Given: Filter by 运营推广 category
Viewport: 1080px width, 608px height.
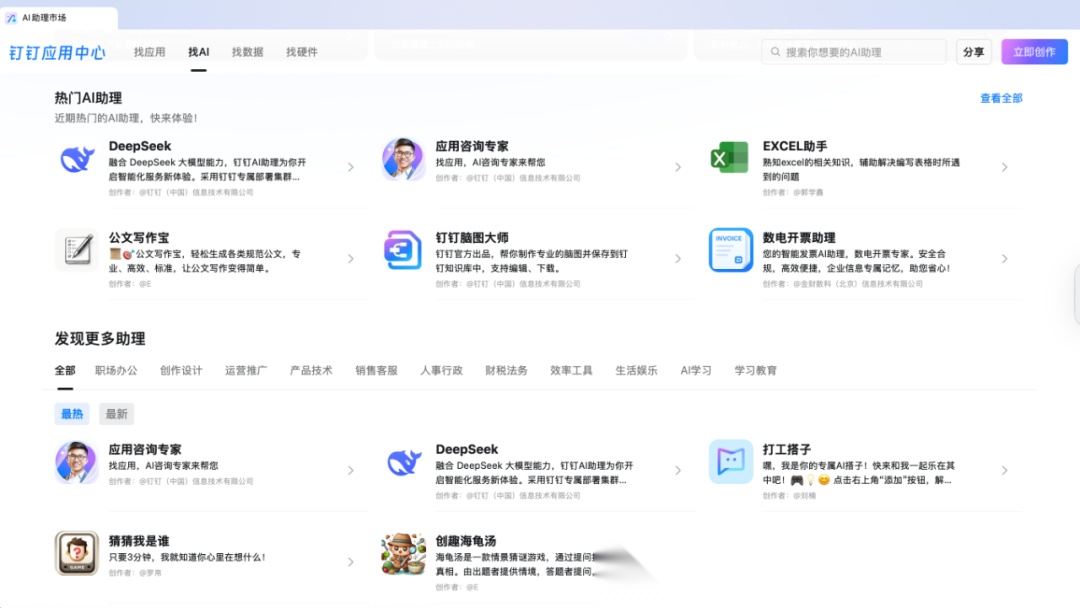Looking at the screenshot, I should tap(246, 370).
